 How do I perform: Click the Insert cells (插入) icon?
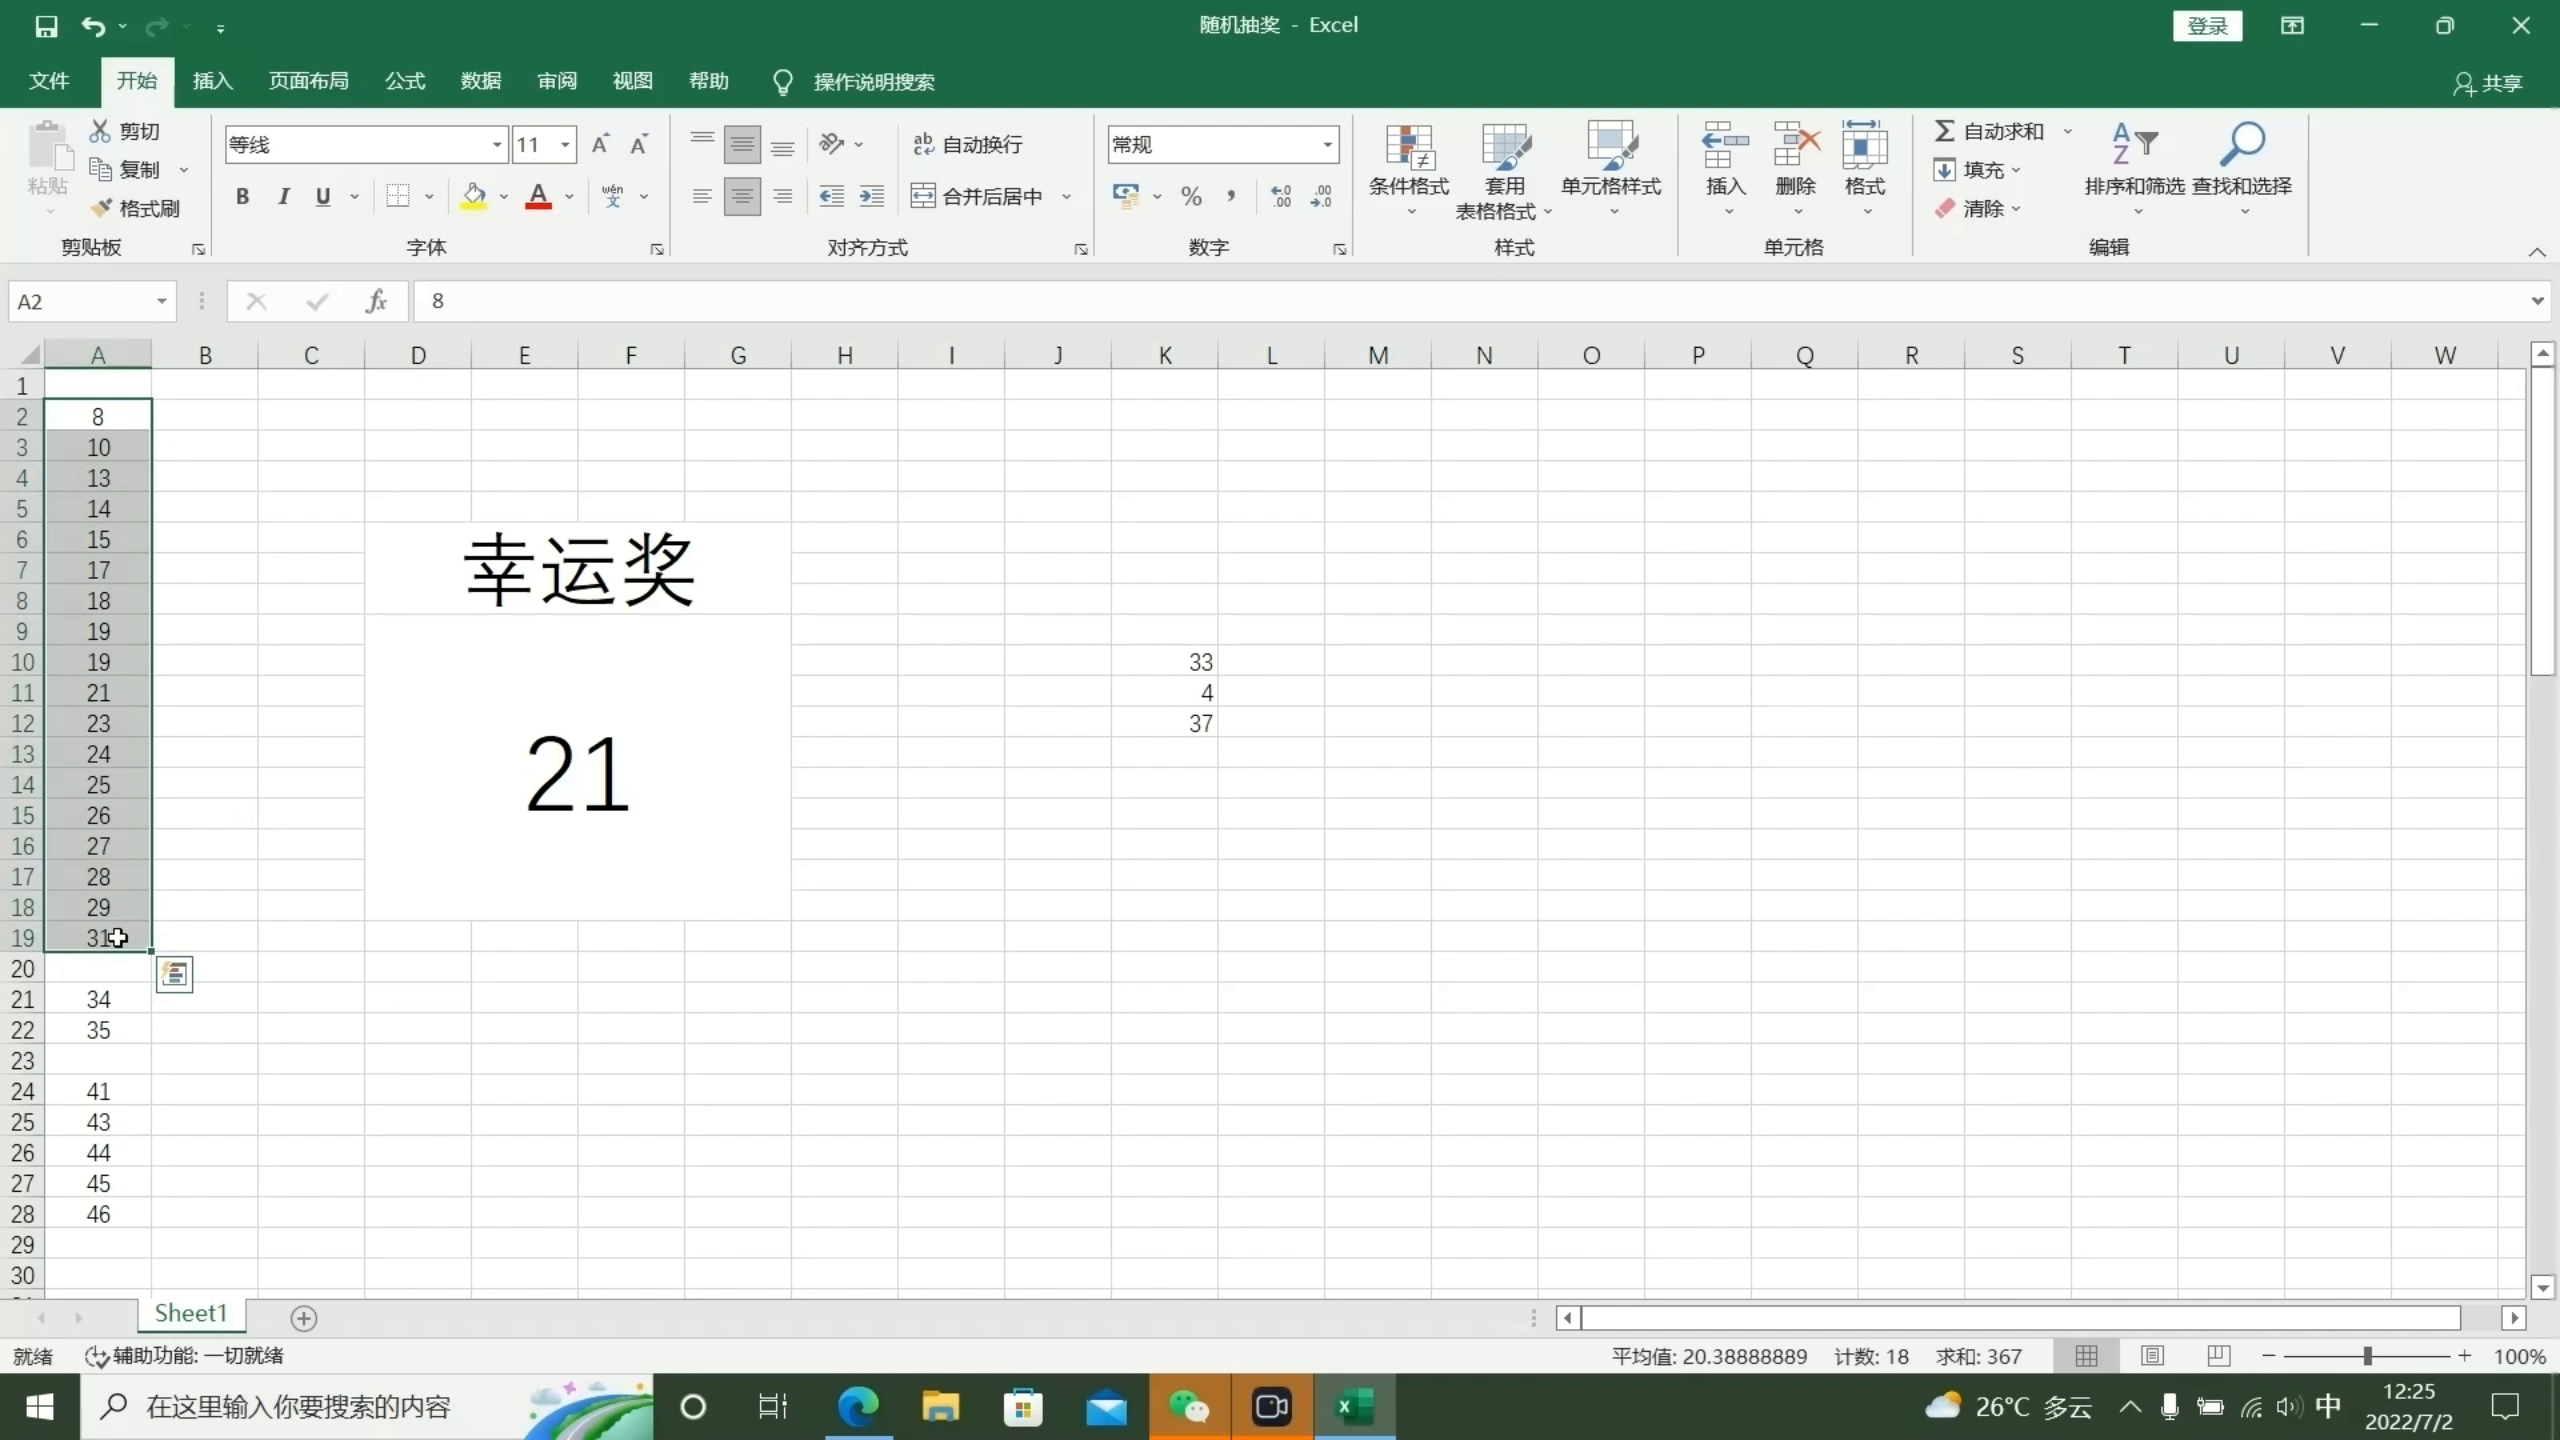click(1725, 146)
